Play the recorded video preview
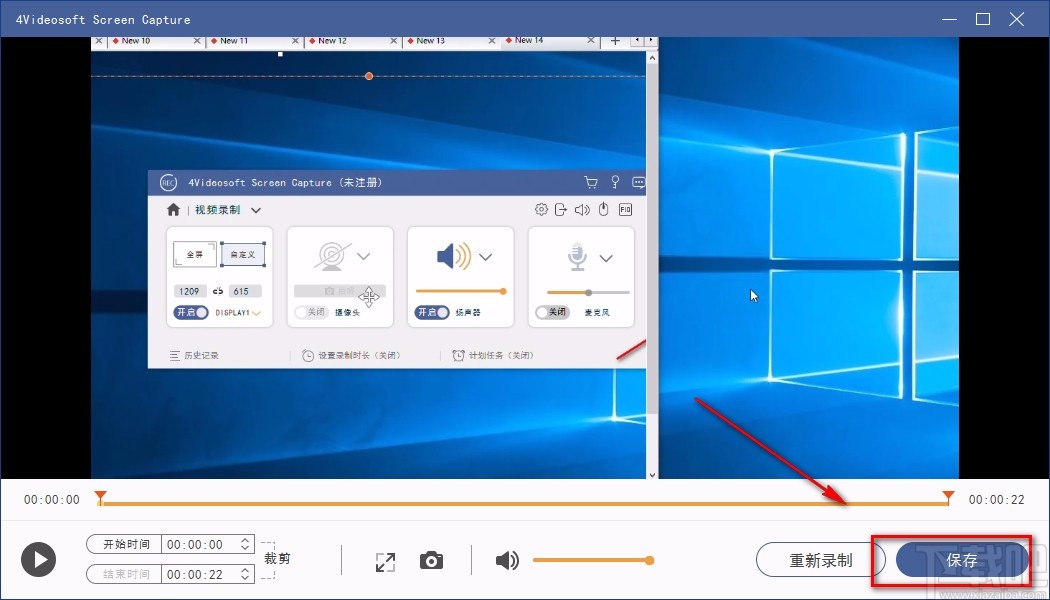The image size is (1050, 600). tap(38, 560)
